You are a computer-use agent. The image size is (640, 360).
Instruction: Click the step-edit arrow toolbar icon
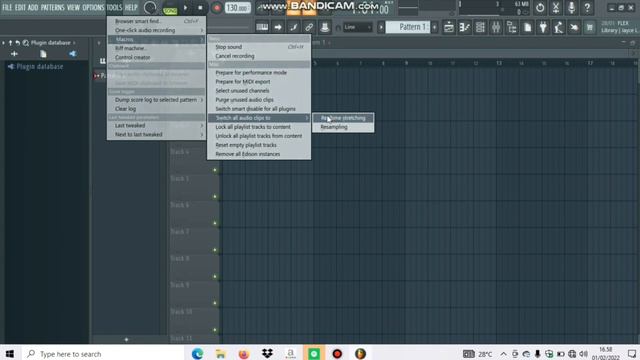click(x=278, y=27)
